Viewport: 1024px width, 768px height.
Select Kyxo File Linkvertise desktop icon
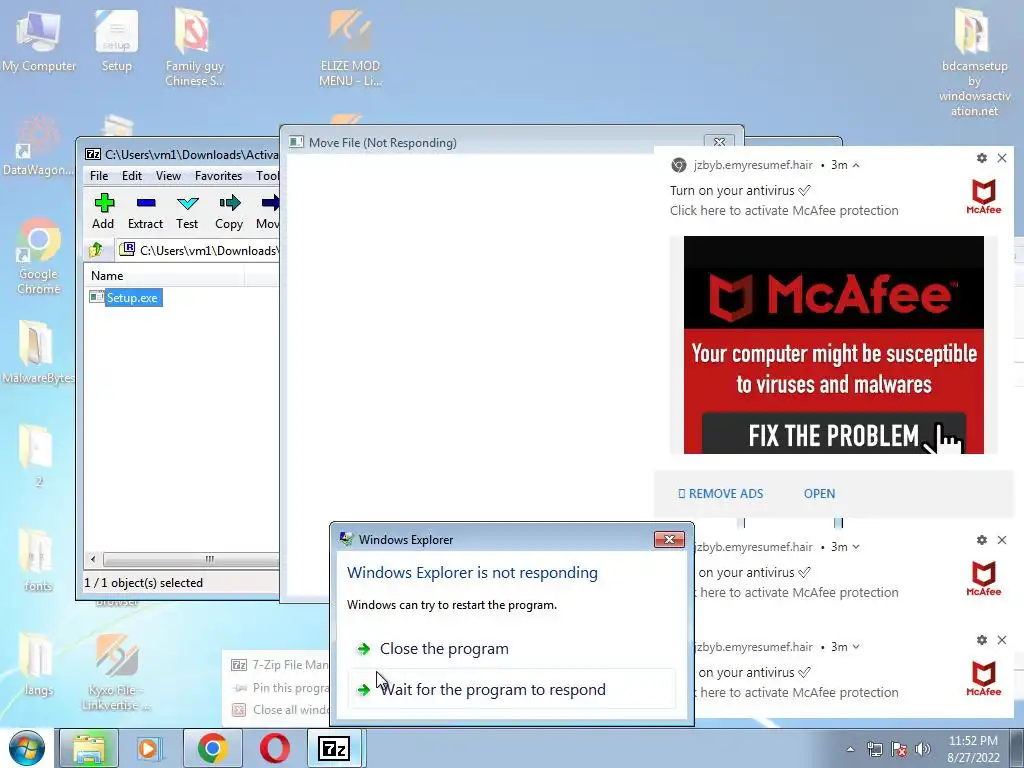click(x=116, y=673)
